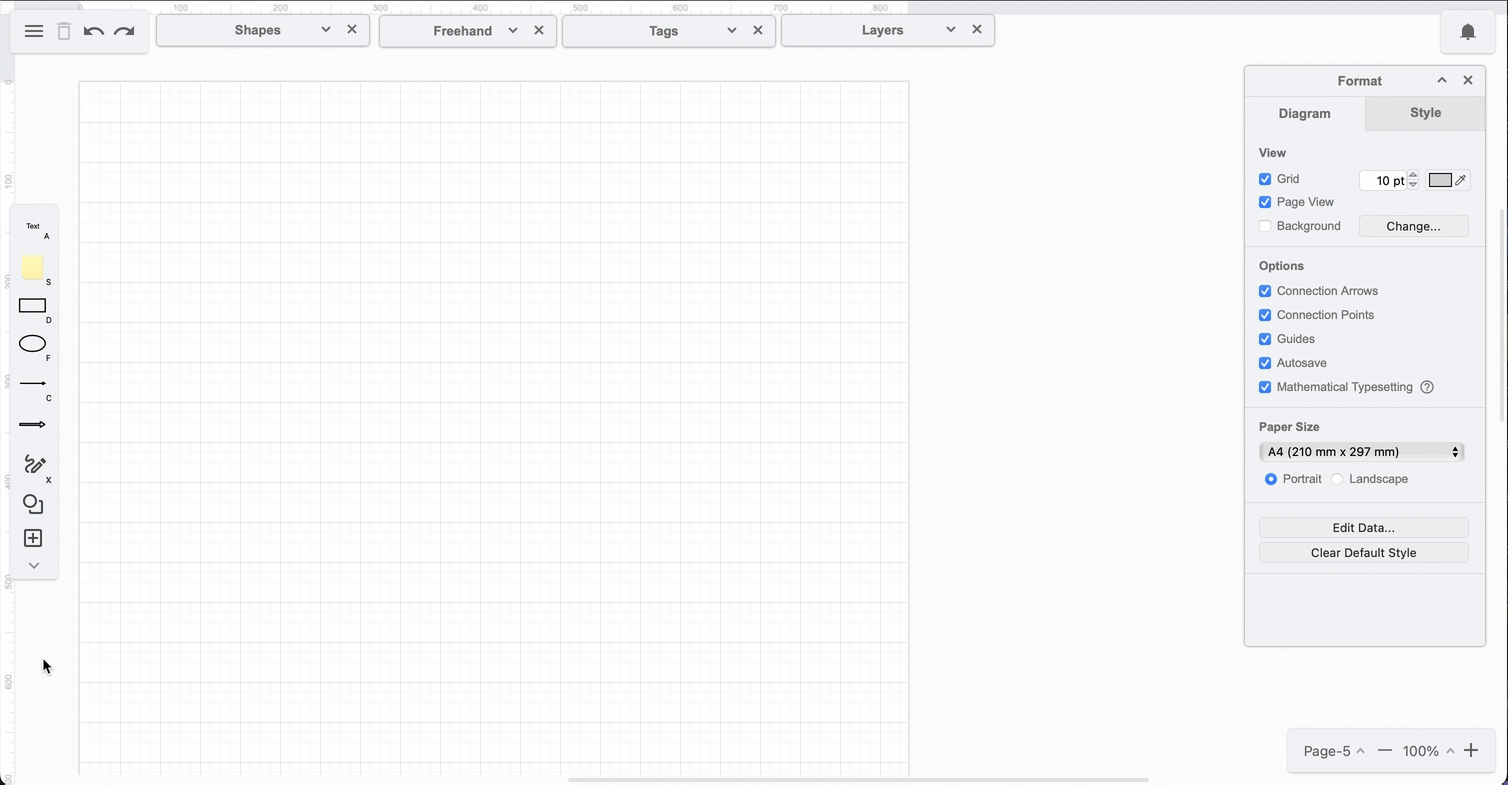Click the arrow connector tool

tap(32, 424)
